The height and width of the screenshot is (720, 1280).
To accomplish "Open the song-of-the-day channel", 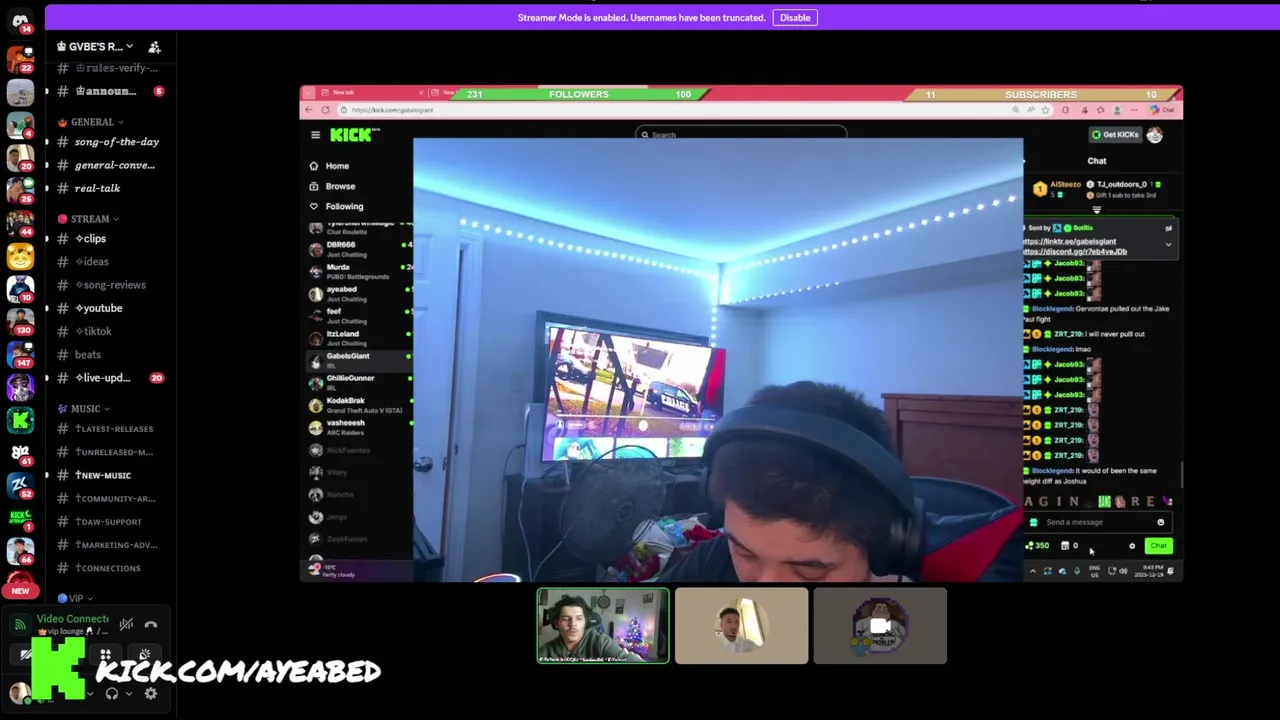I will pyautogui.click(x=108, y=142).
